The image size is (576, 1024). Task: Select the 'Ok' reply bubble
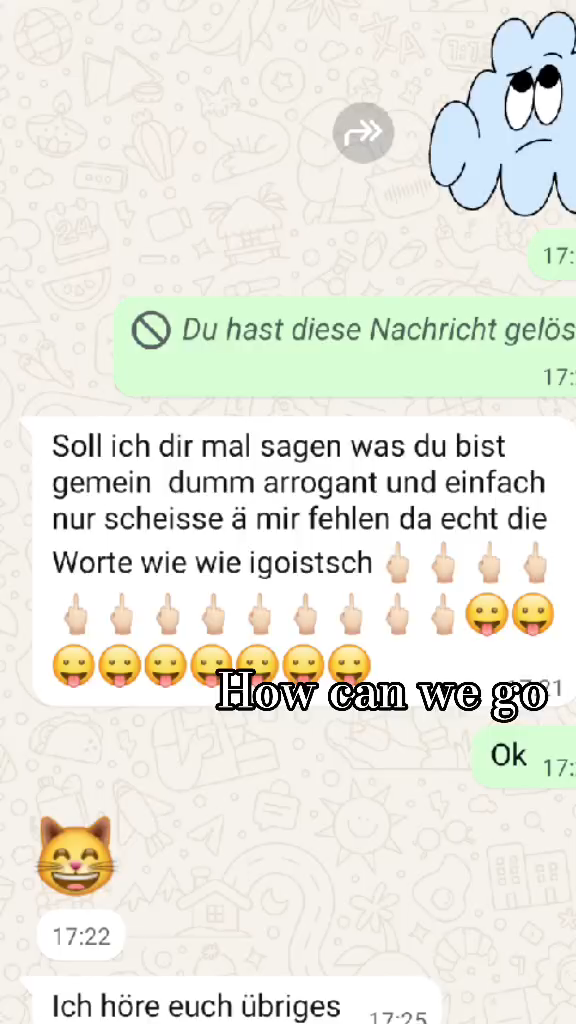coord(524,756)
